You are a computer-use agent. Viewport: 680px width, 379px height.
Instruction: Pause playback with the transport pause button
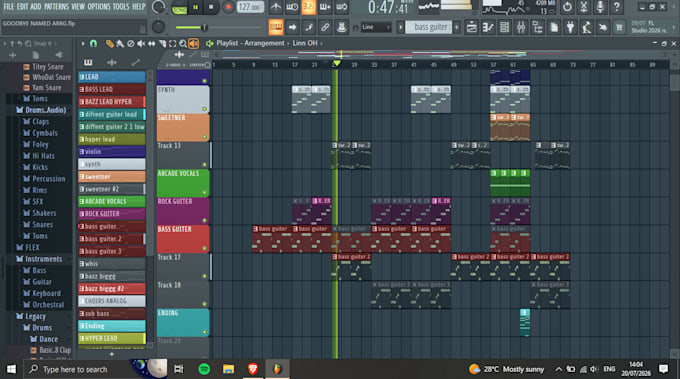point(196,7)
